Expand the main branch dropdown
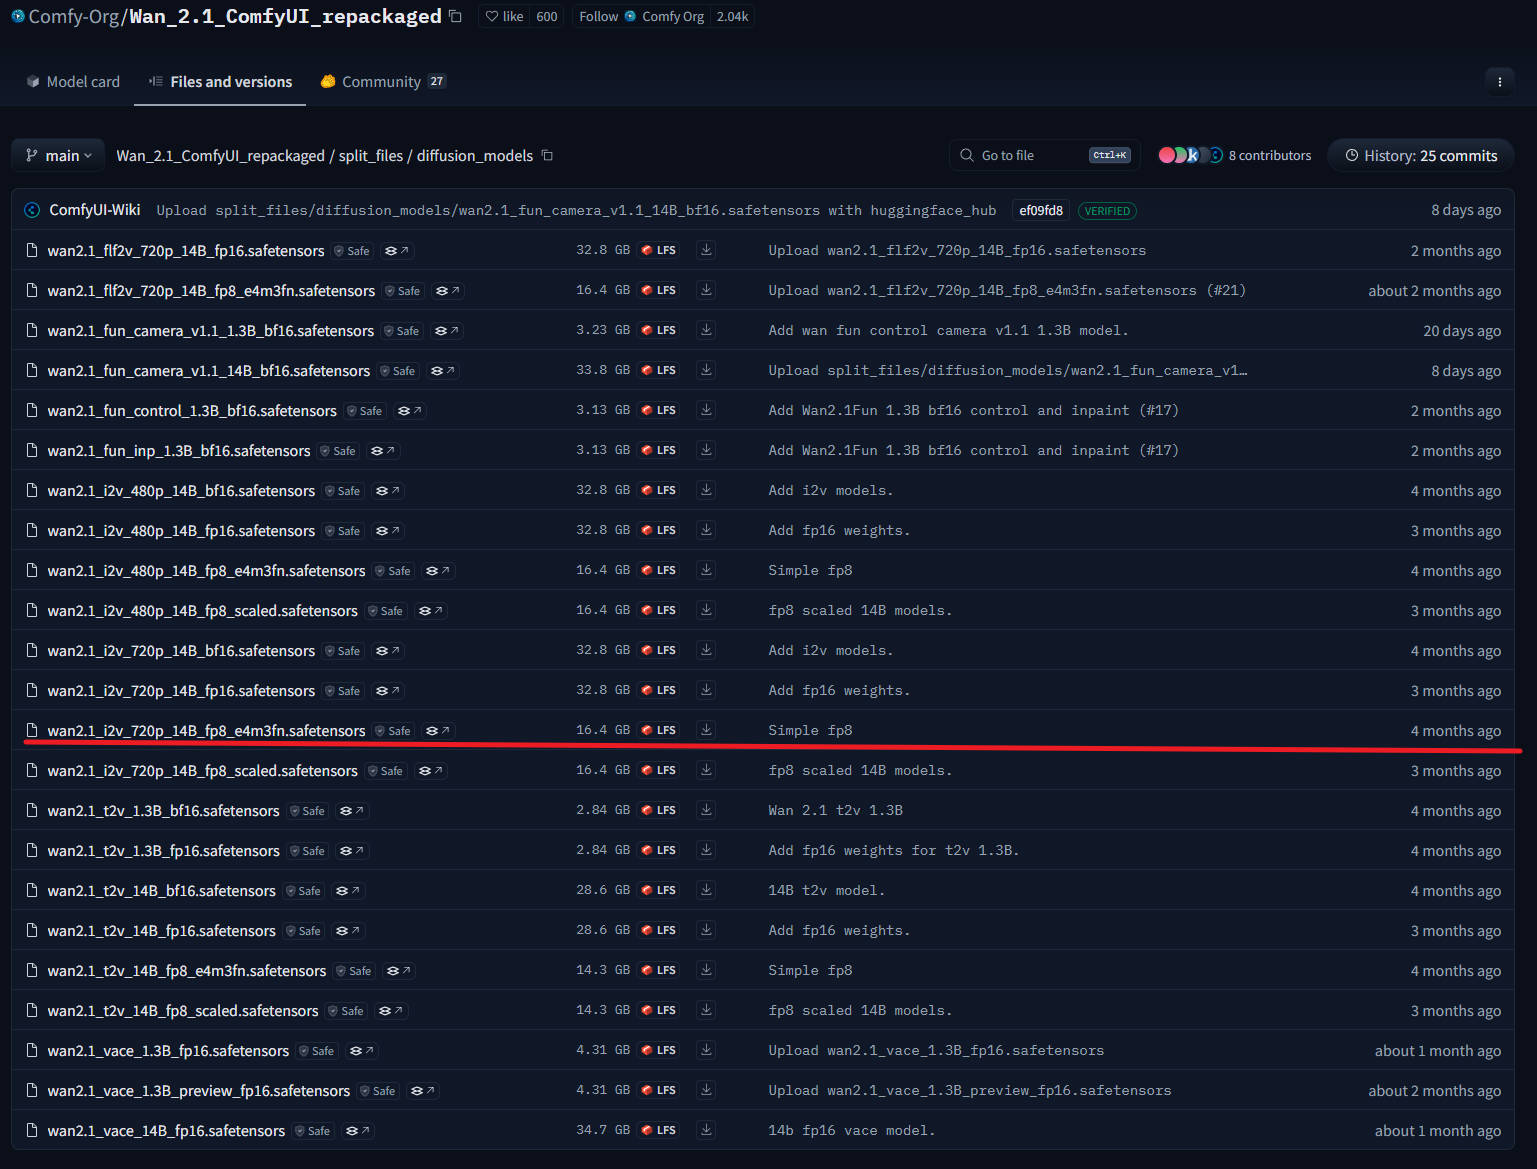 (58, 156)
